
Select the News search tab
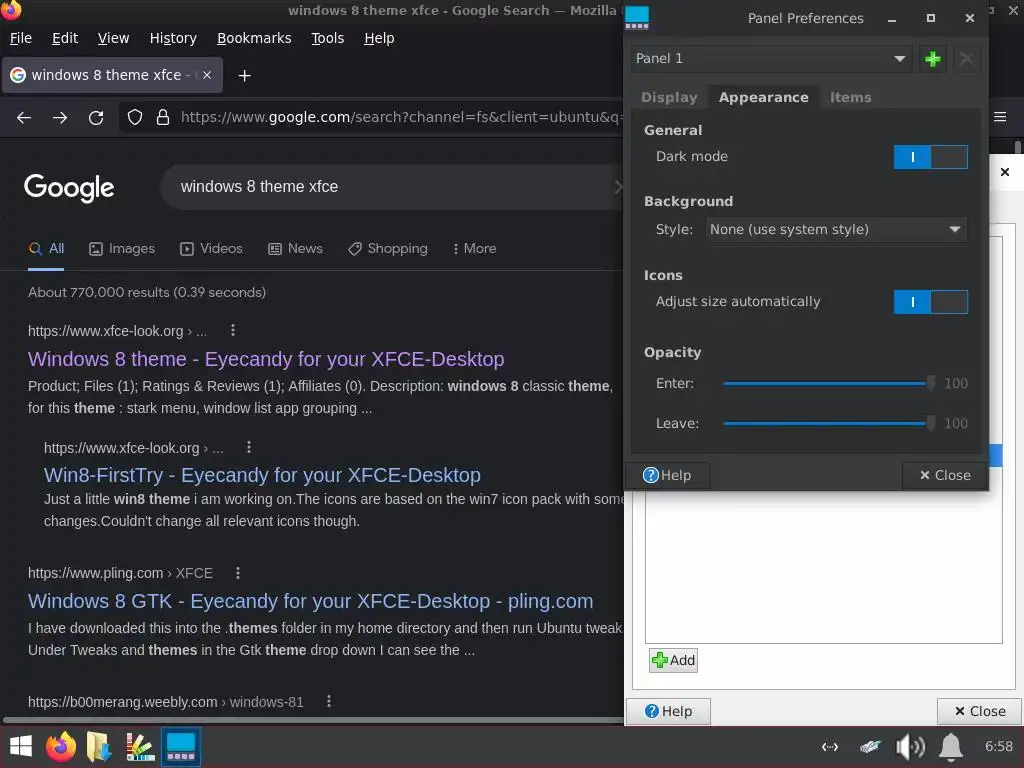point(295,248)
